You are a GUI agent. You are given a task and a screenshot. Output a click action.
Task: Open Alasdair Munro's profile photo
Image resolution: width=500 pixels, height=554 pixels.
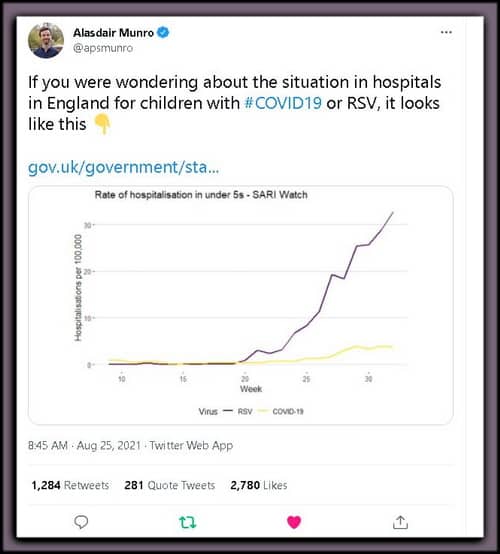point(46,40)
